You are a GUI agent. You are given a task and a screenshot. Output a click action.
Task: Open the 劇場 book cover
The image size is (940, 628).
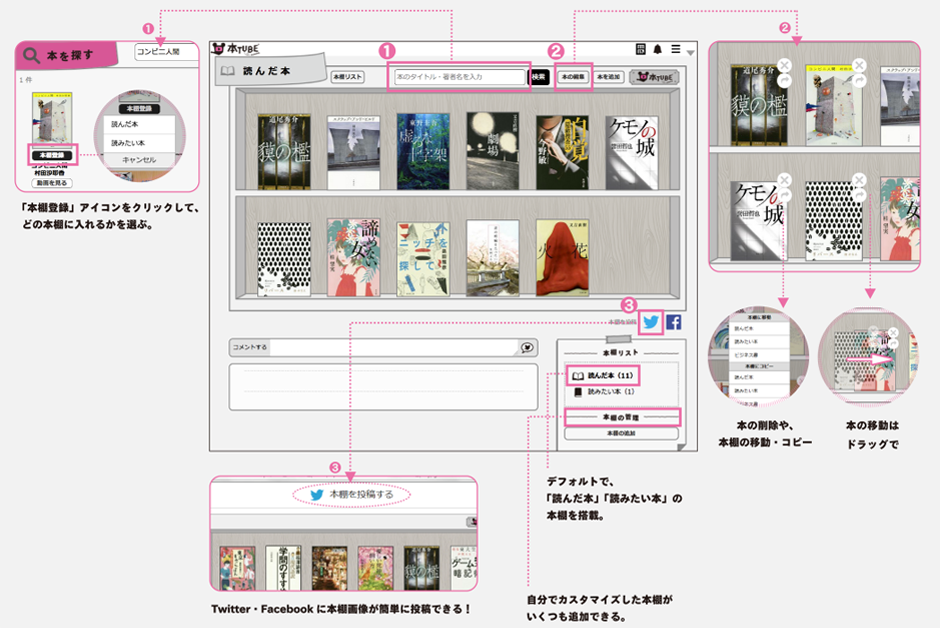click(493, 151)
